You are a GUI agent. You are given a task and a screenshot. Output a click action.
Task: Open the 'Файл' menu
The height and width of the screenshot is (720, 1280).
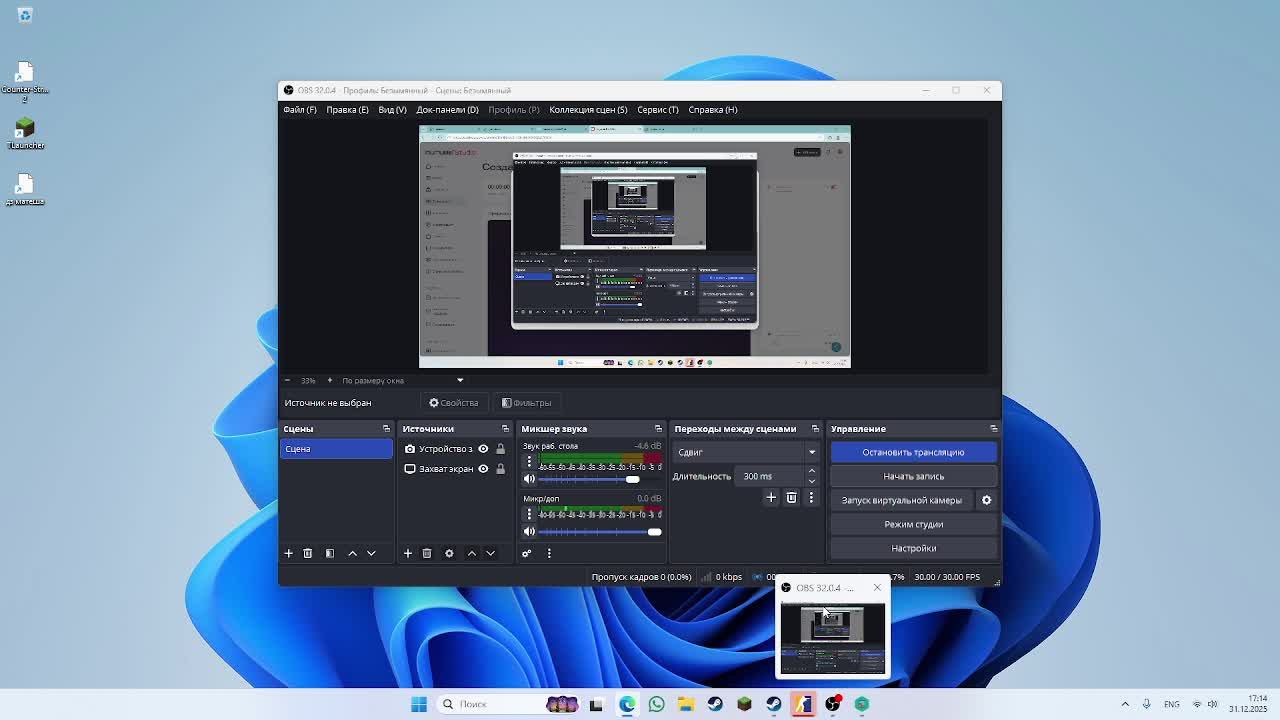point(299,110)
